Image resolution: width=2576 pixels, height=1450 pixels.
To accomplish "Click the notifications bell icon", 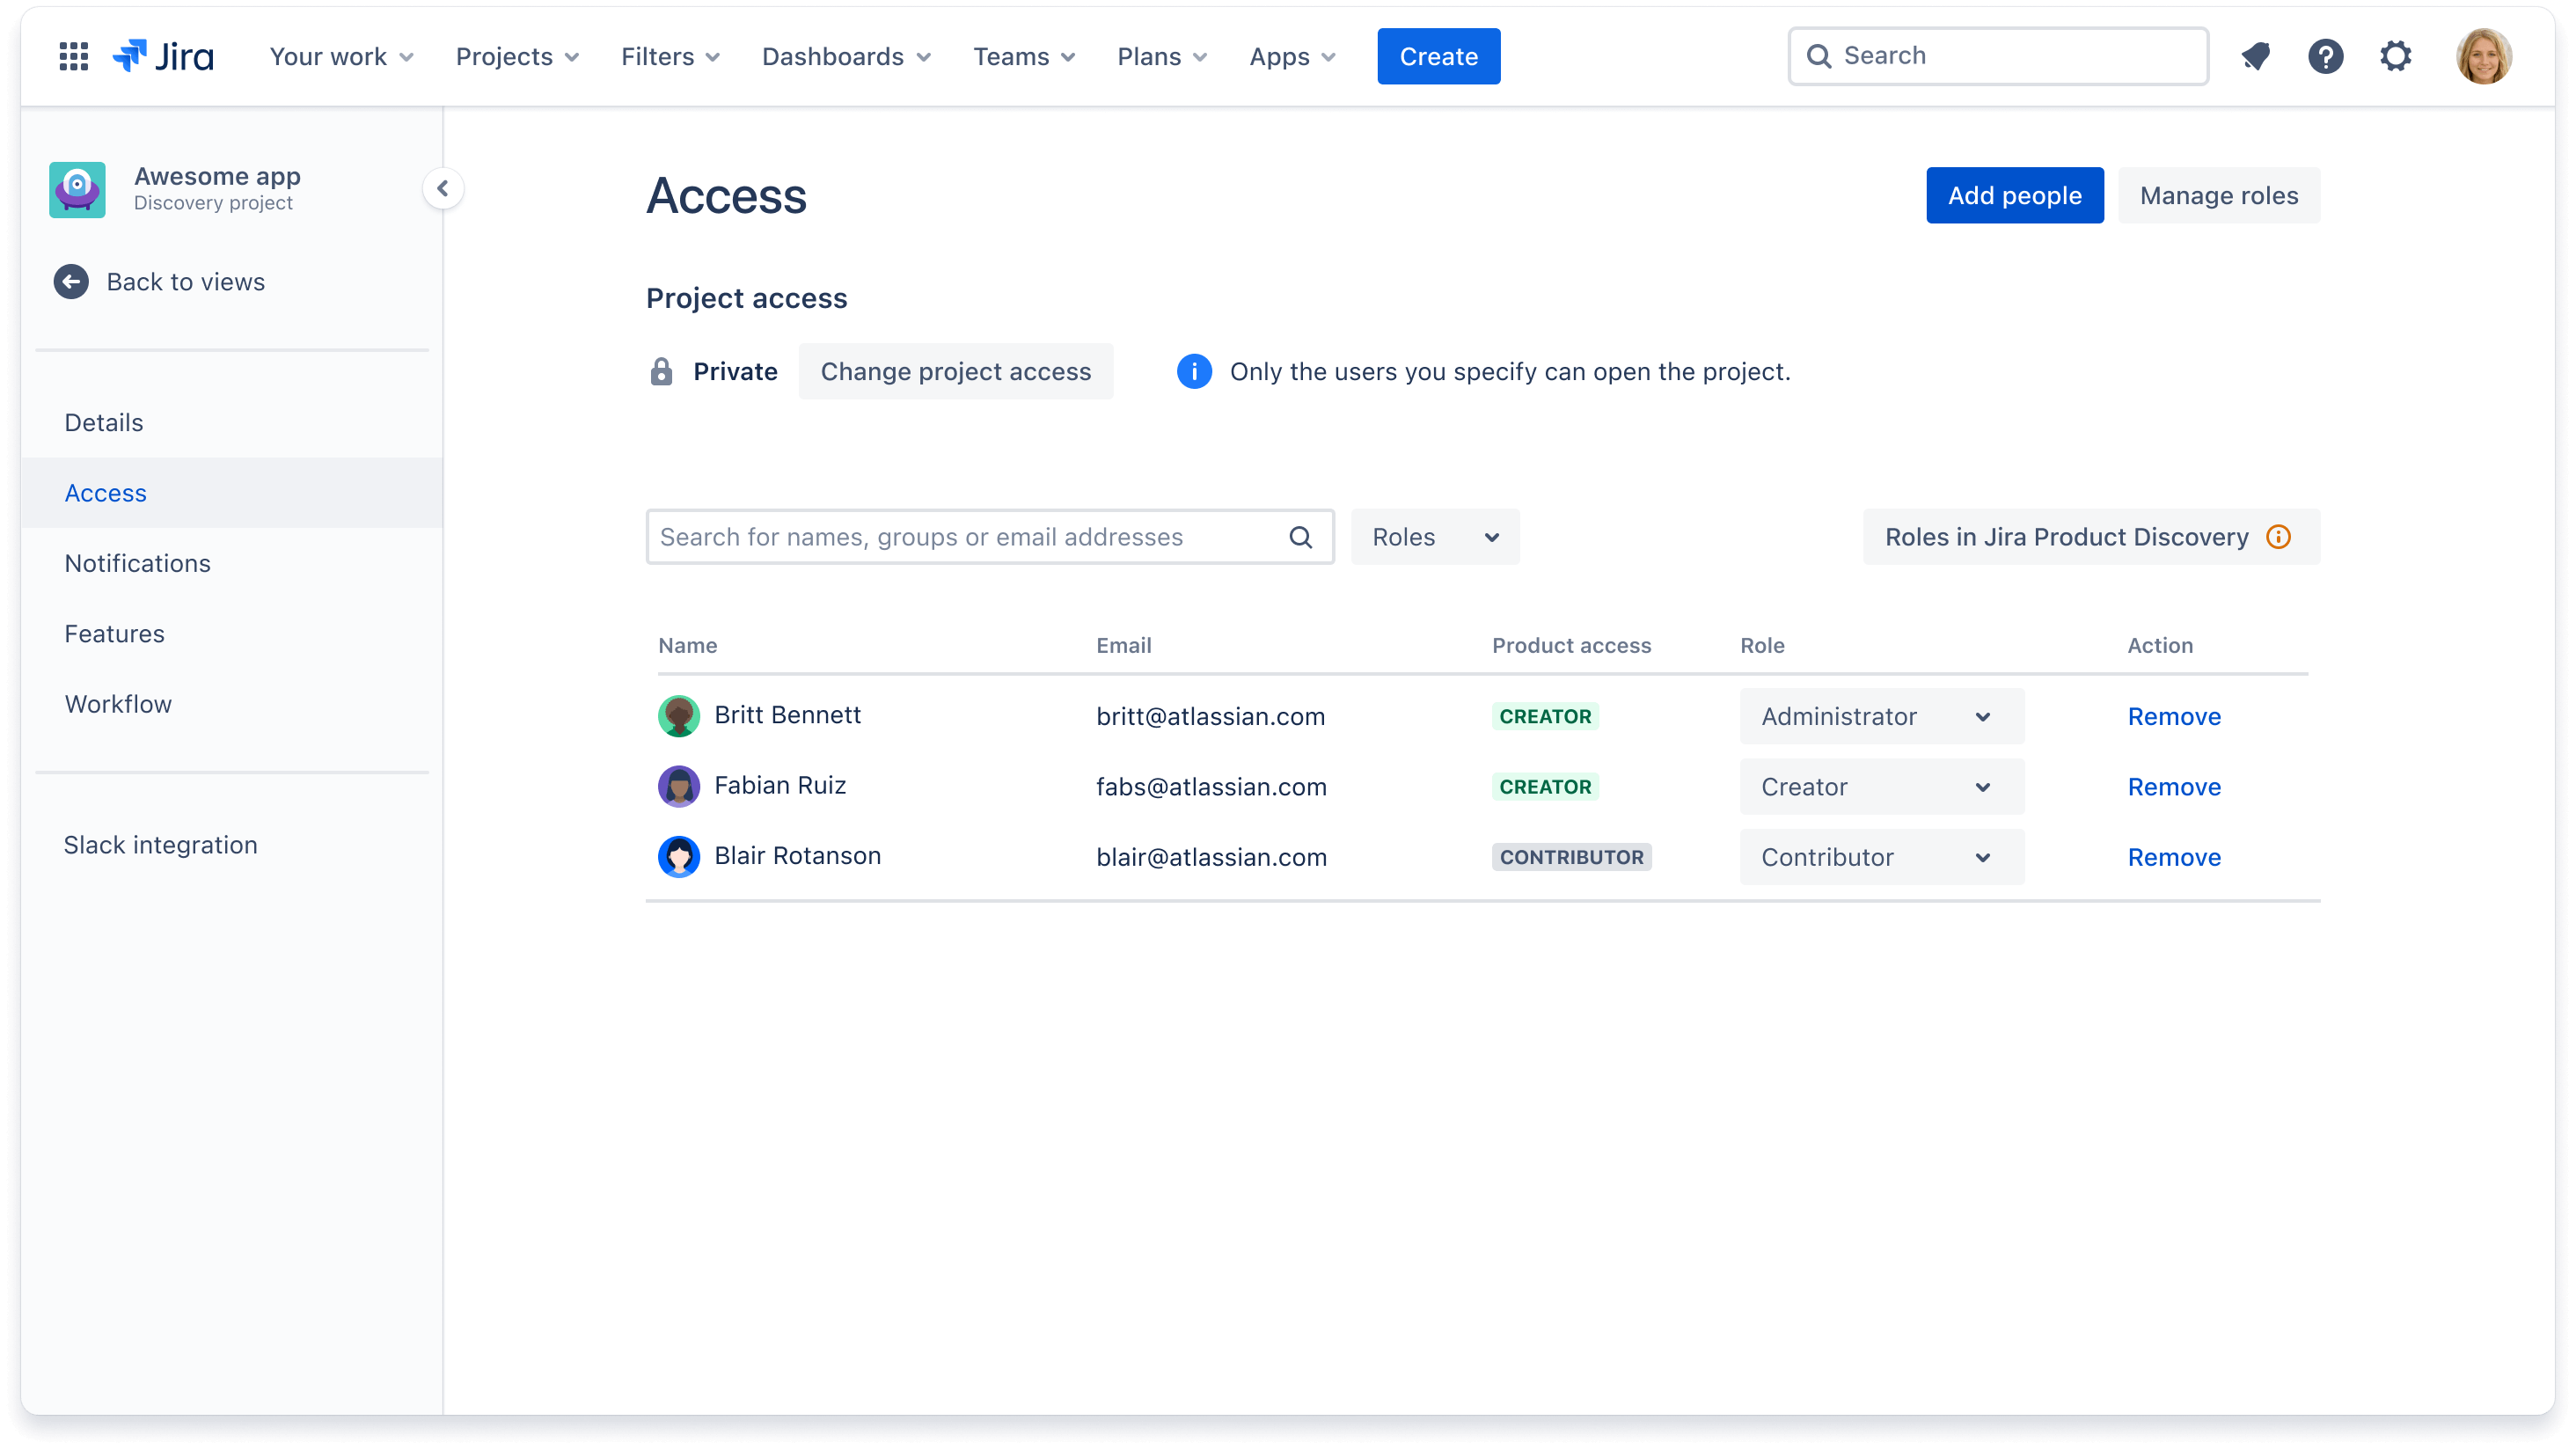I will pos(2258,55).
